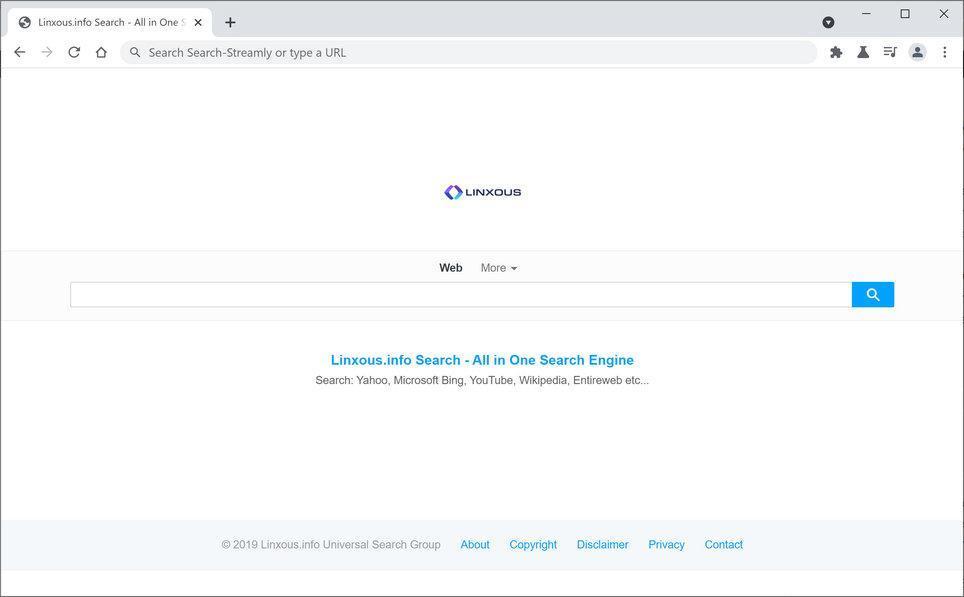Open the About footer link
This screenshot has width=964, height=597.
coord(475,545)
